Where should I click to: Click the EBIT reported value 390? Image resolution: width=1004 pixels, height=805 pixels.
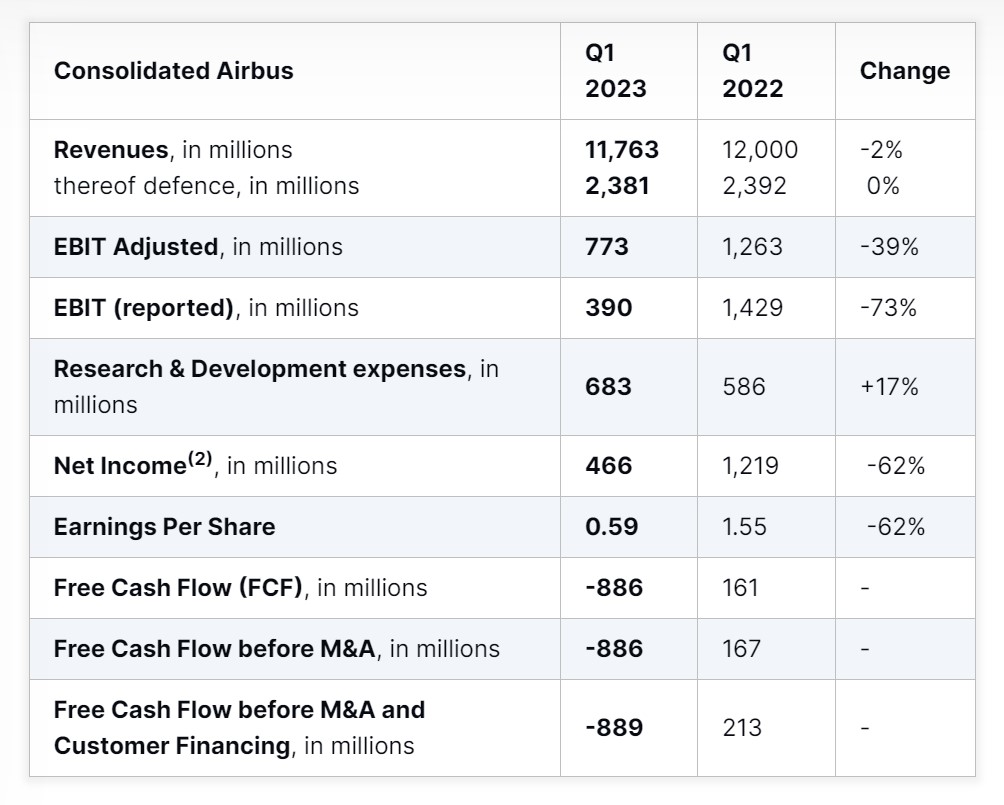click(x=608, y=308)
